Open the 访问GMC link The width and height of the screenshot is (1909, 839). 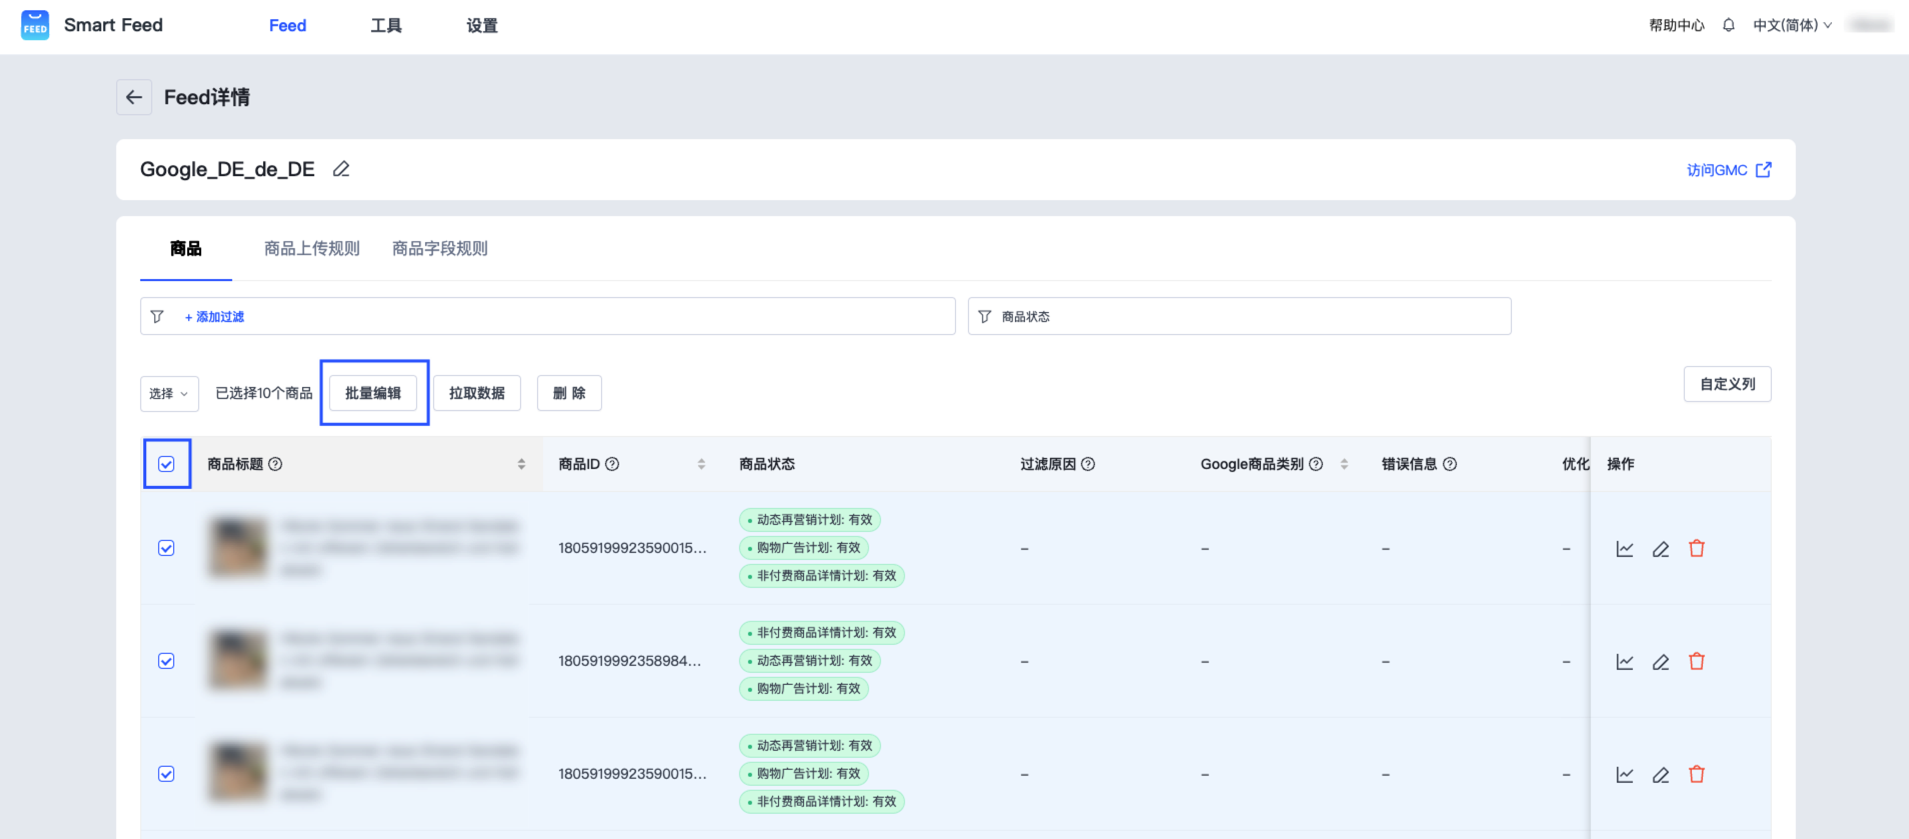pos(1728,170)
